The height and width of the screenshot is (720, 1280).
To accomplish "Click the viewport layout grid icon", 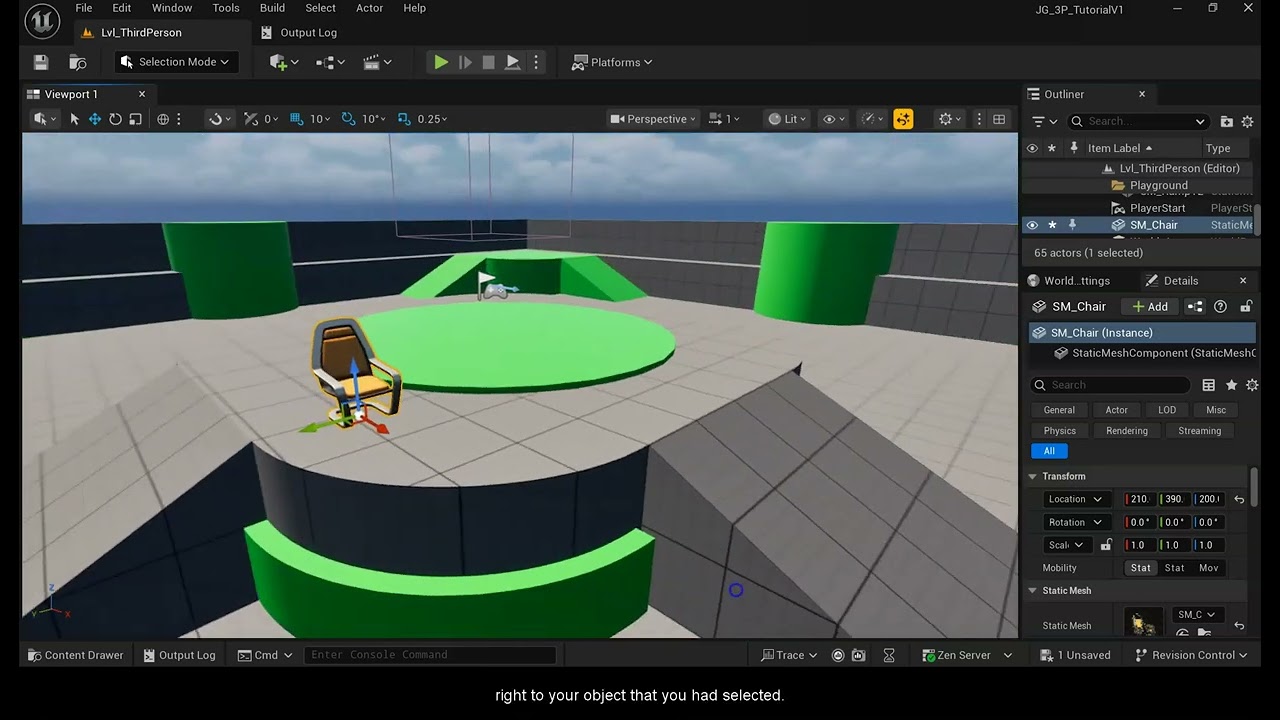I will click(999, 119).
